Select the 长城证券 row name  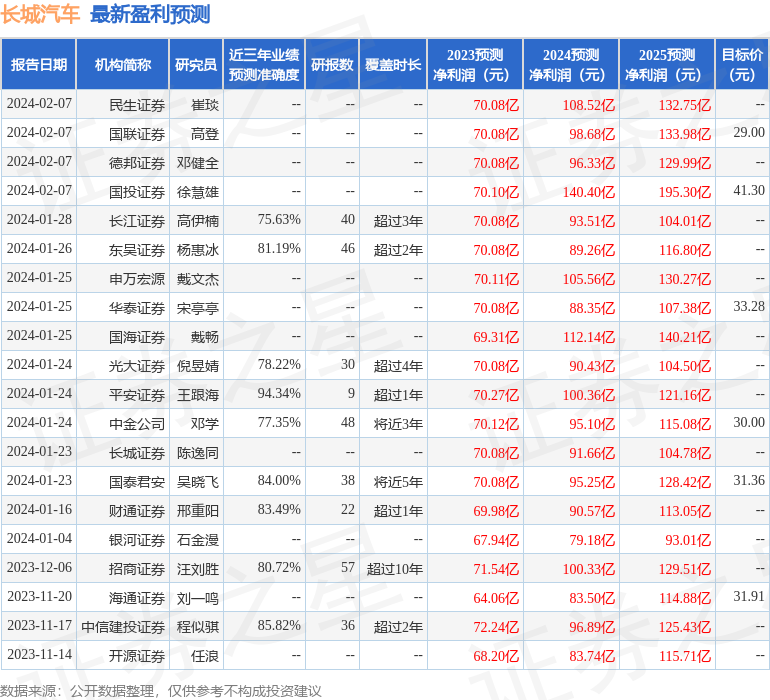point(137,453)
